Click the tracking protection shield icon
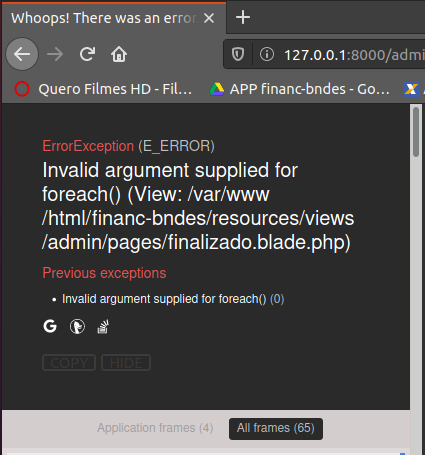 (238, 54)
